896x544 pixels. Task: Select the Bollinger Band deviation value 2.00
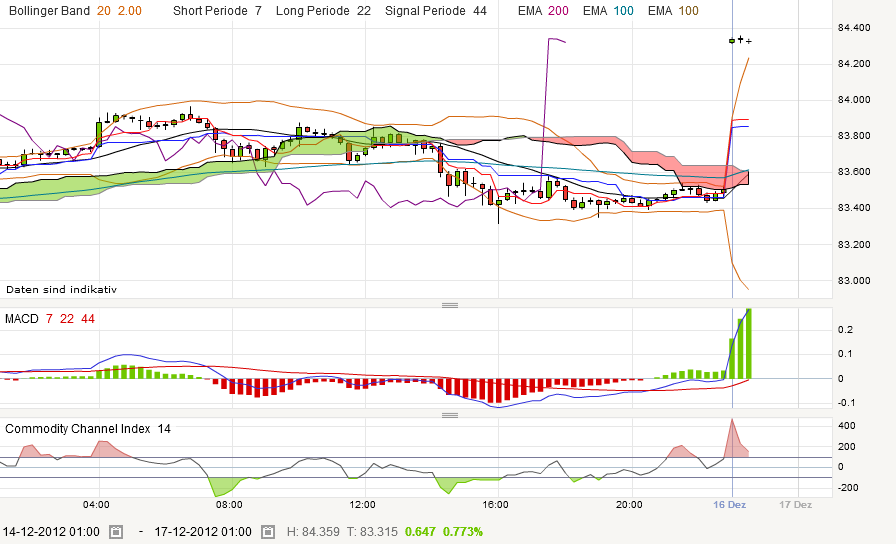(x=130, y=11)
